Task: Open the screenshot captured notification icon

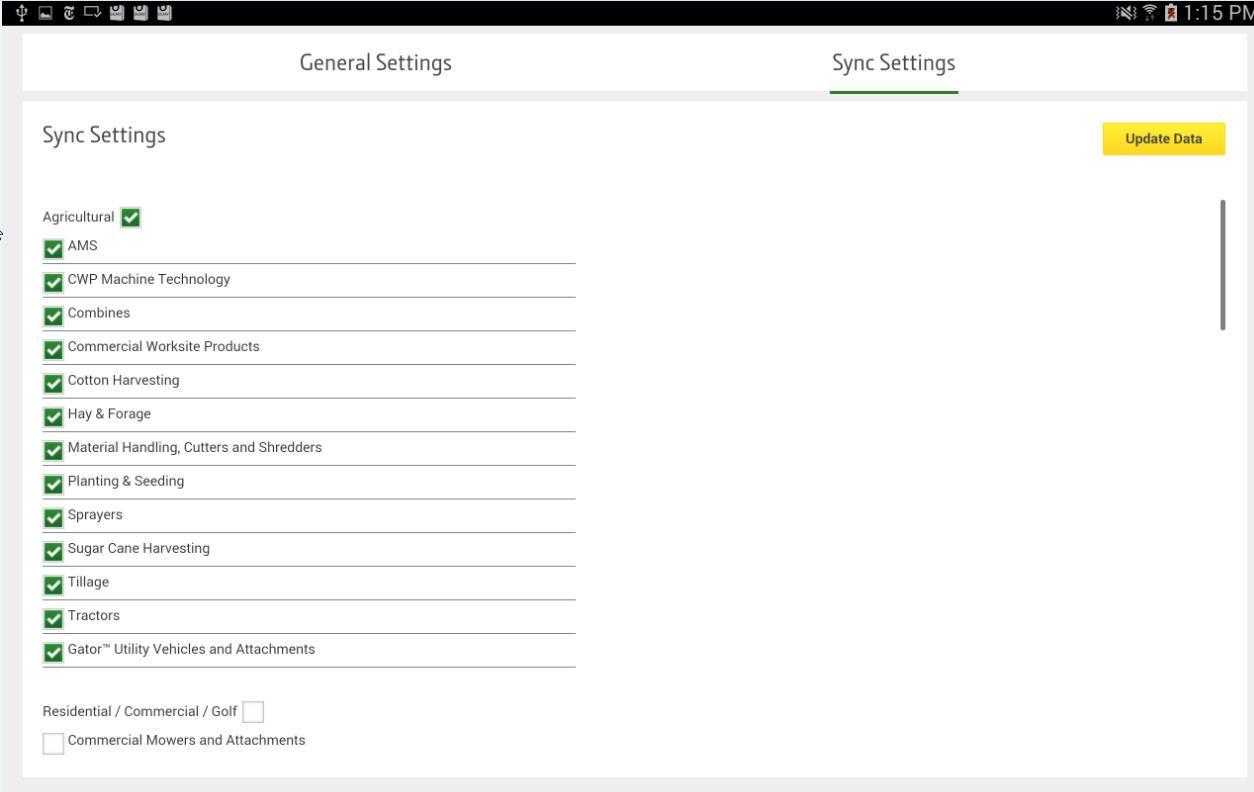Action: click(x=45, y=12)
